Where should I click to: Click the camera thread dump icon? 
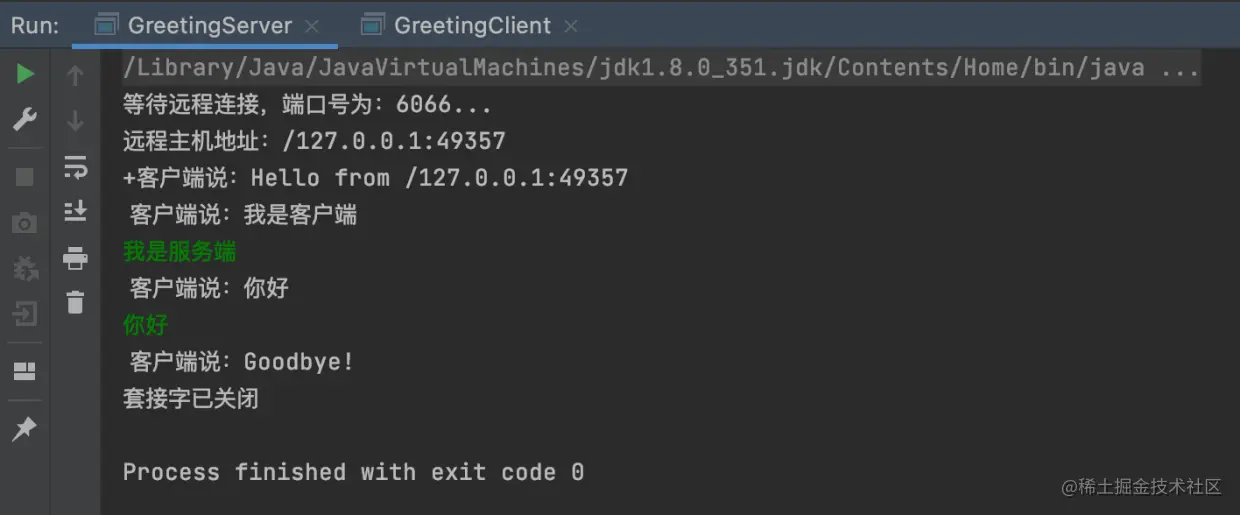[25, 223]
